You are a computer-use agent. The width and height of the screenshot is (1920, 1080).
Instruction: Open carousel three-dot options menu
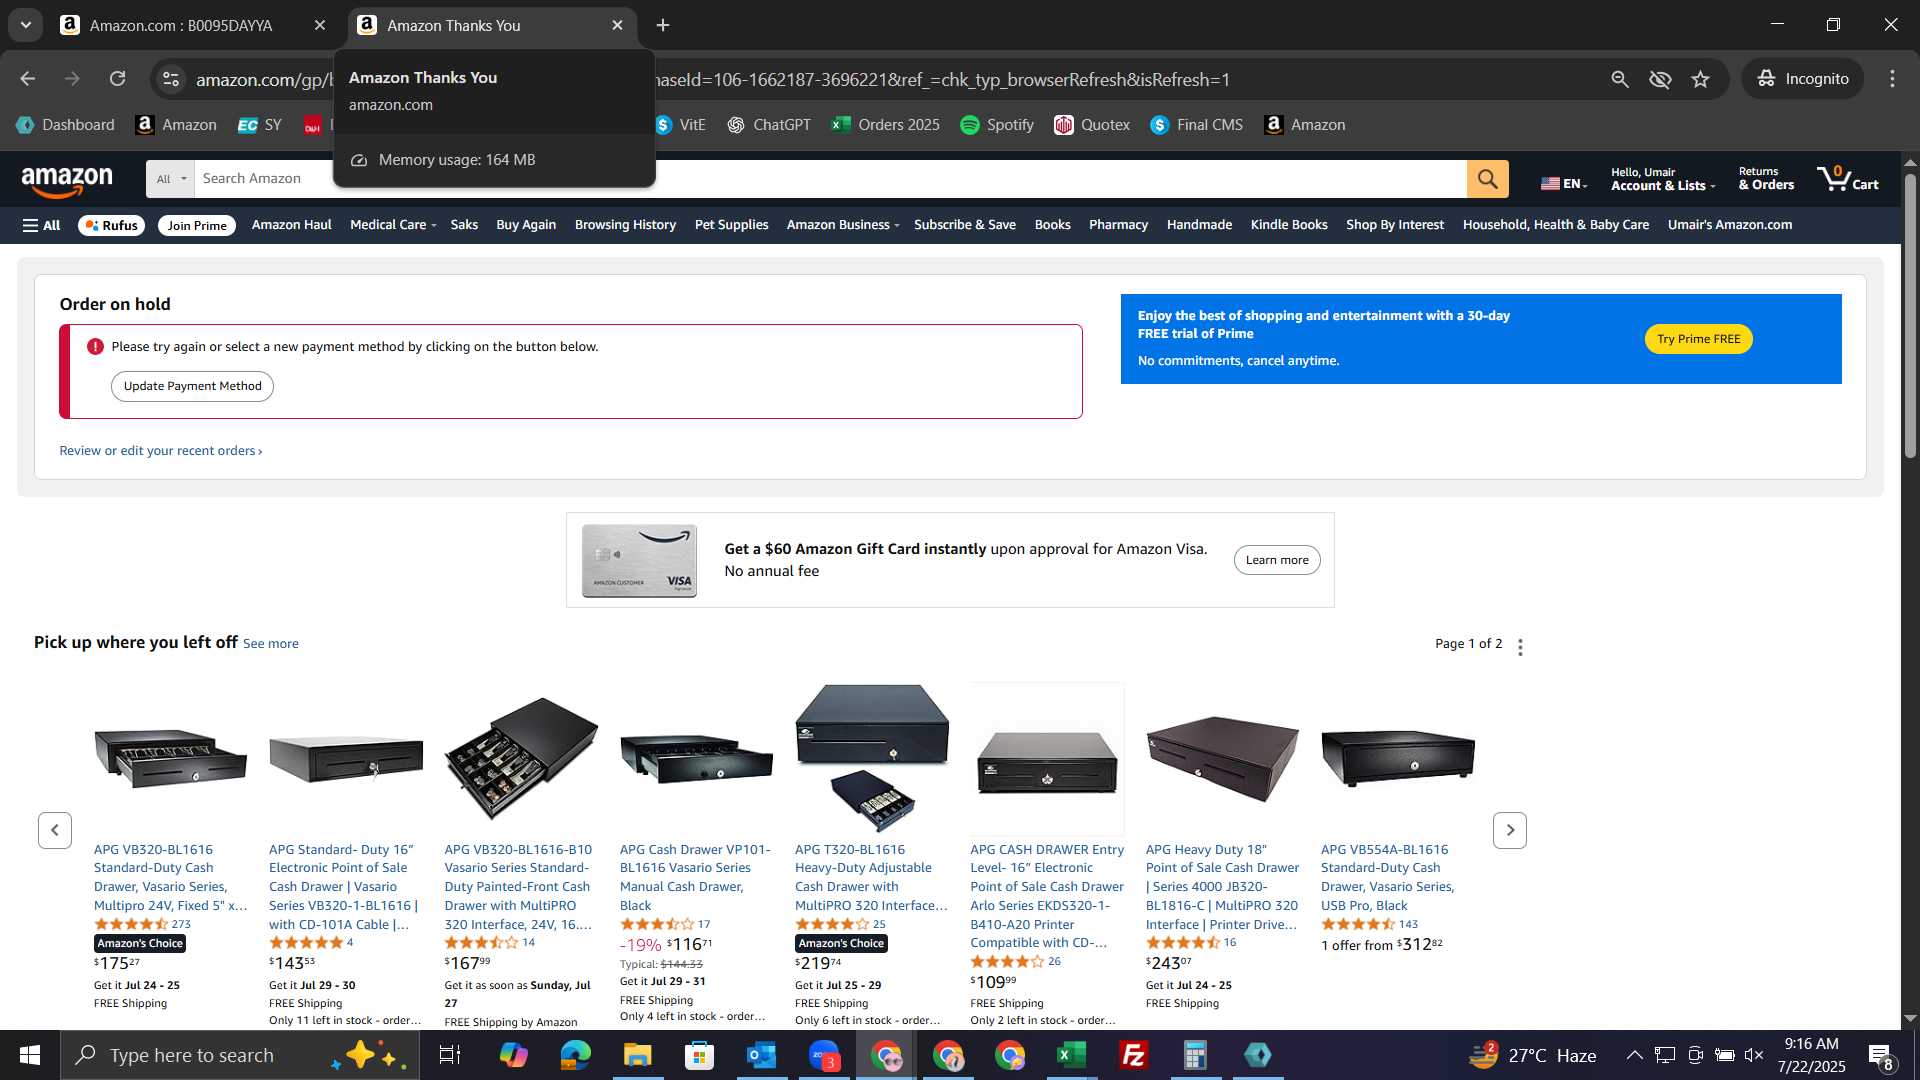1520,647
